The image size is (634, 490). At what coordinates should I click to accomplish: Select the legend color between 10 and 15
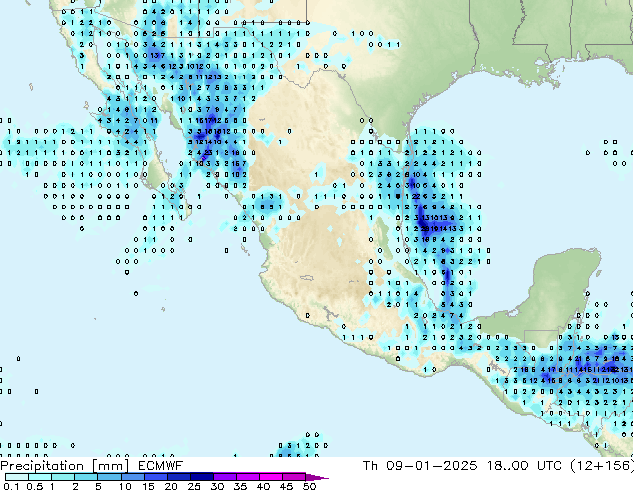point(135,477)
